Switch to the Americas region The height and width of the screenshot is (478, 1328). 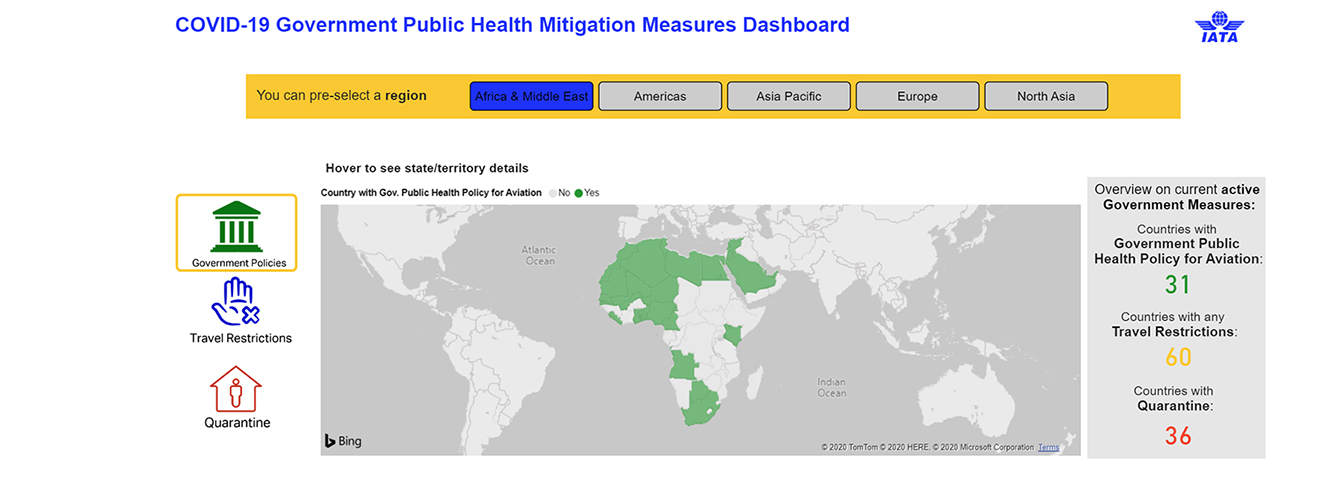[x=660, y=96]
